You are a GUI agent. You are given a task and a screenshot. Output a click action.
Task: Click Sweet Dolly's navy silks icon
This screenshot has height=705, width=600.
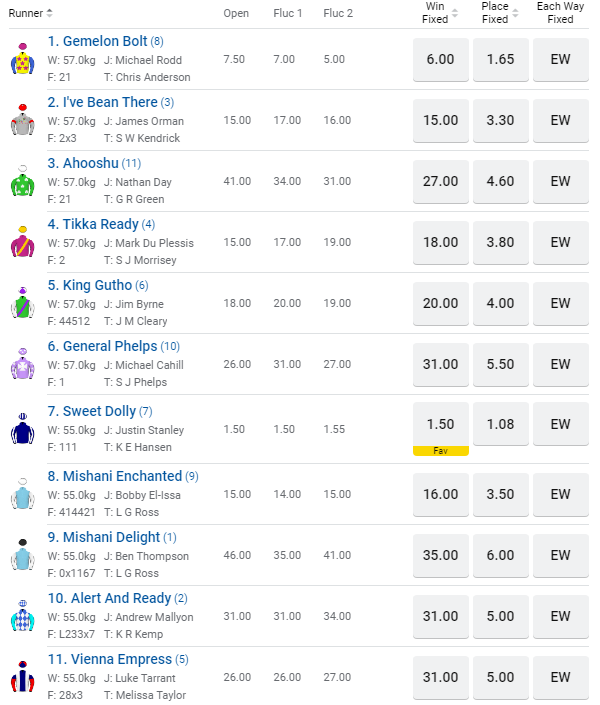[x=22, y=428]
